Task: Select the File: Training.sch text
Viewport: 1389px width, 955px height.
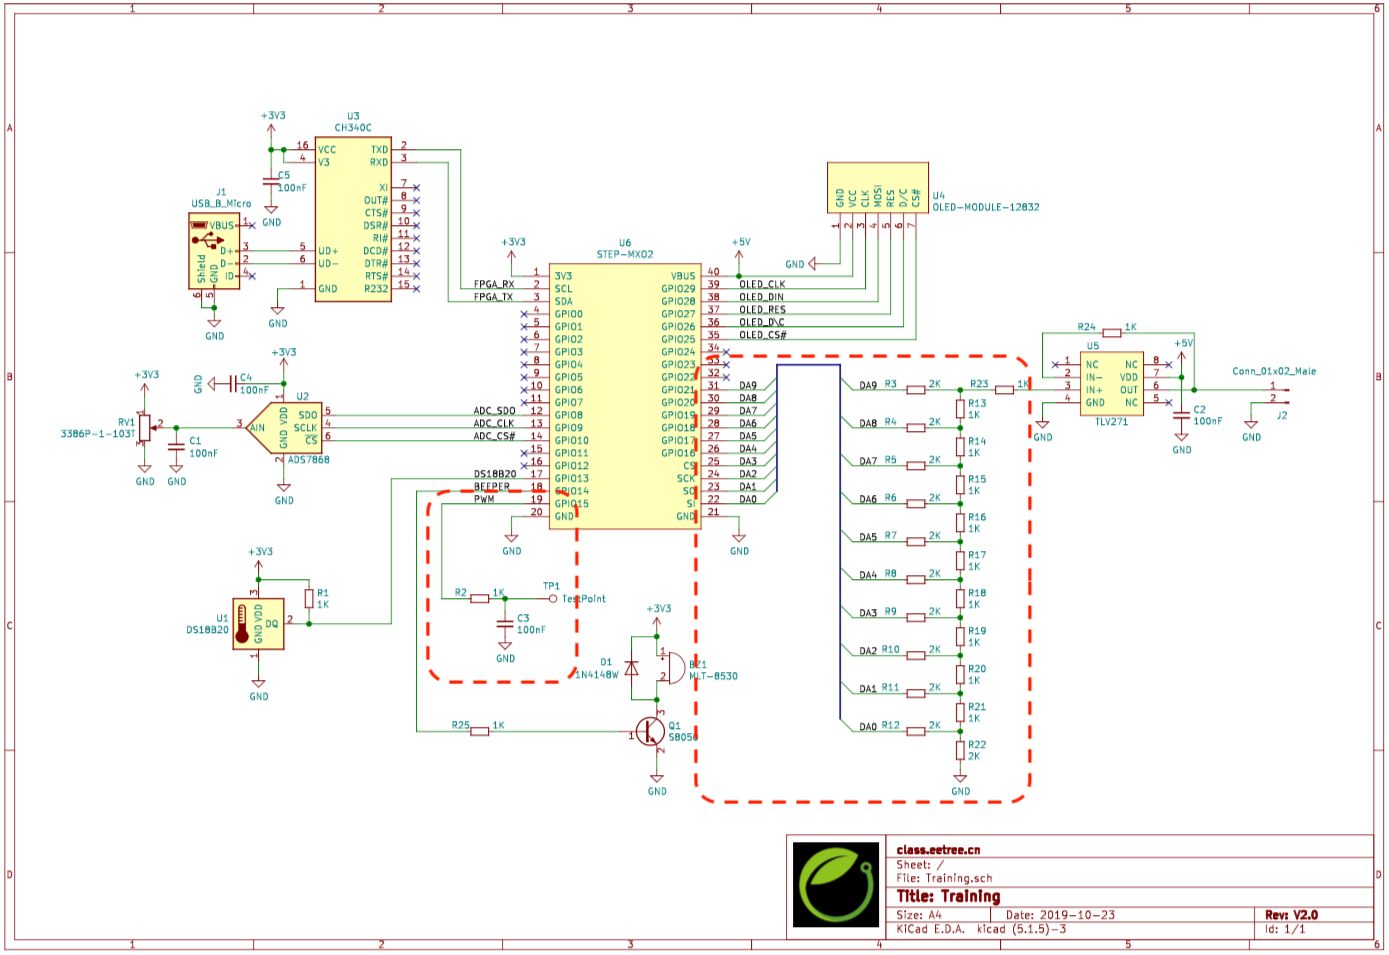Action: [x=944, y=878]
